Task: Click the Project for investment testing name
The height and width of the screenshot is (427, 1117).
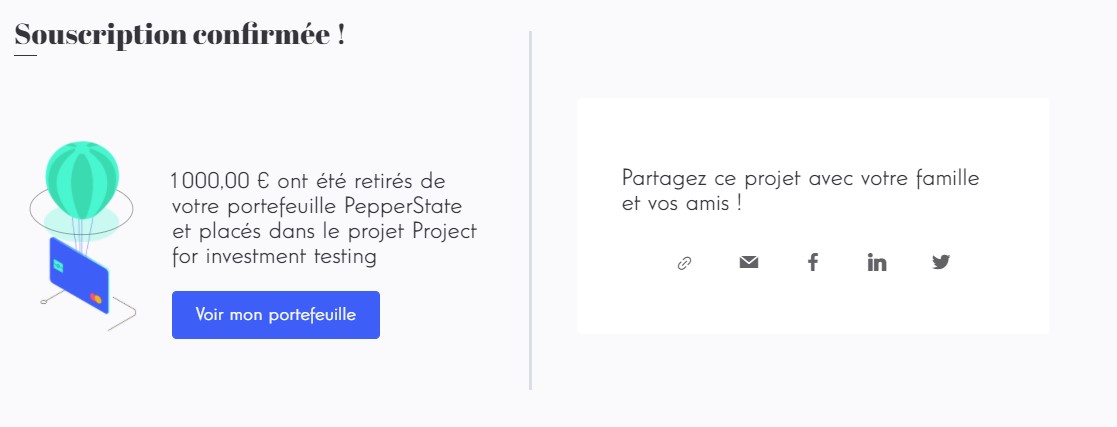Action: (324, 244)
